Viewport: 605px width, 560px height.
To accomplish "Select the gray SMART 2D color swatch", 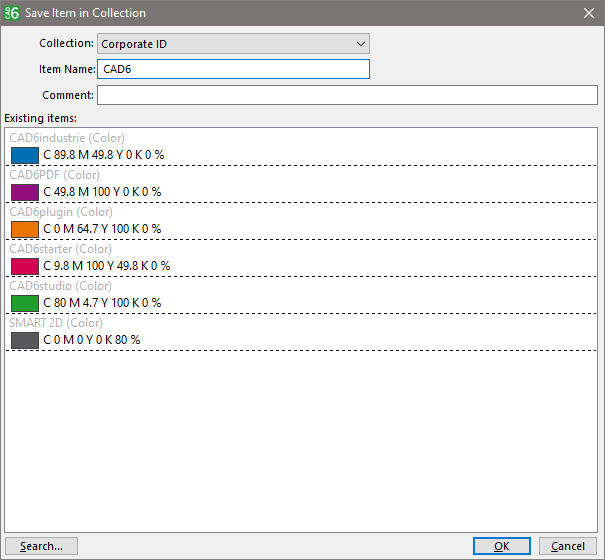I will [25, 340].
